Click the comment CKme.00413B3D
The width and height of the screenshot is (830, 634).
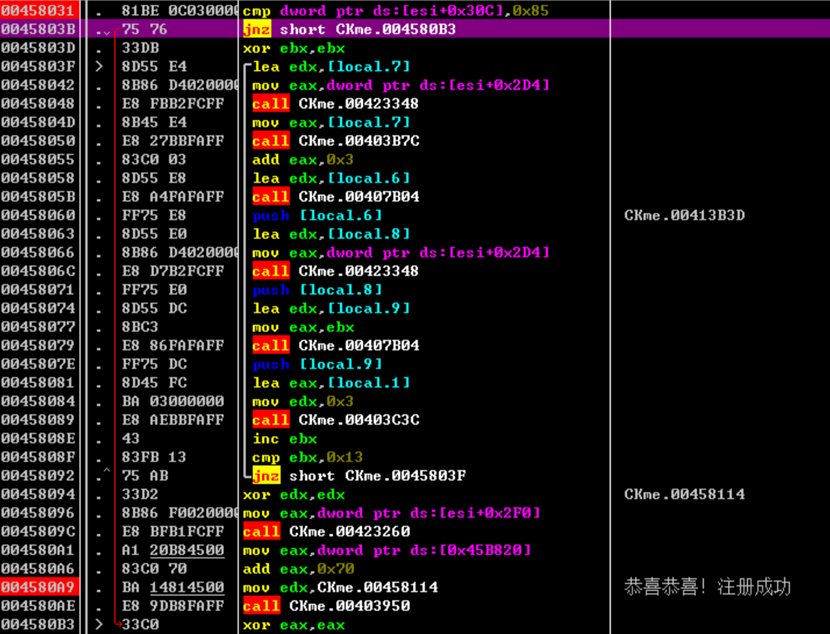(x=684, y=215)
